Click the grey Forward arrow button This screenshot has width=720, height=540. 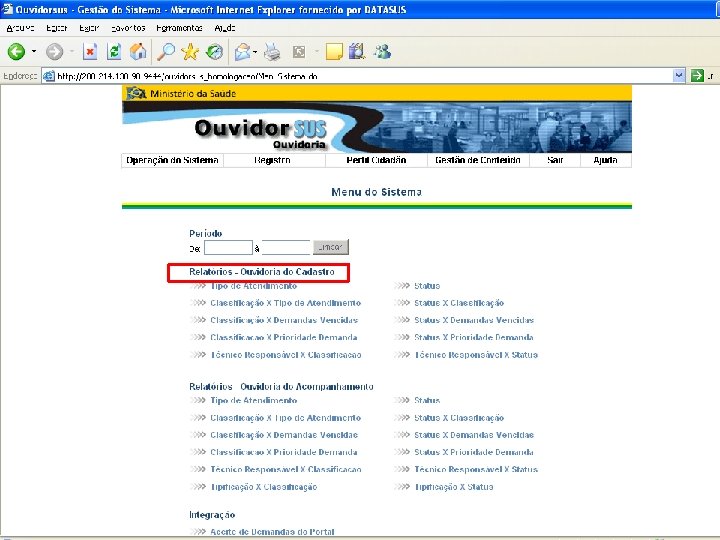(x=54, y=51)
